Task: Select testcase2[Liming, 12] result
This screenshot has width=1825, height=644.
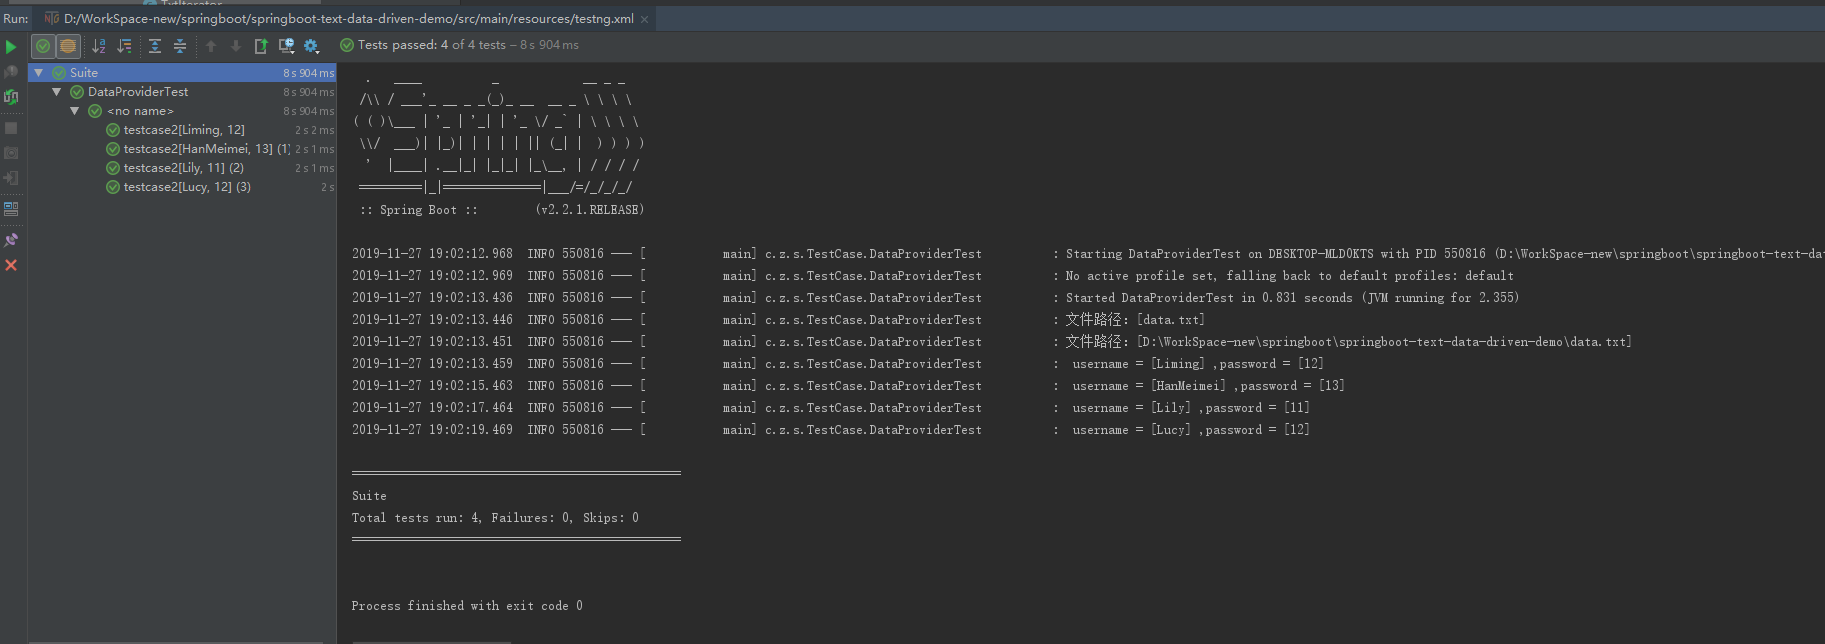Action: pos(182,130)
